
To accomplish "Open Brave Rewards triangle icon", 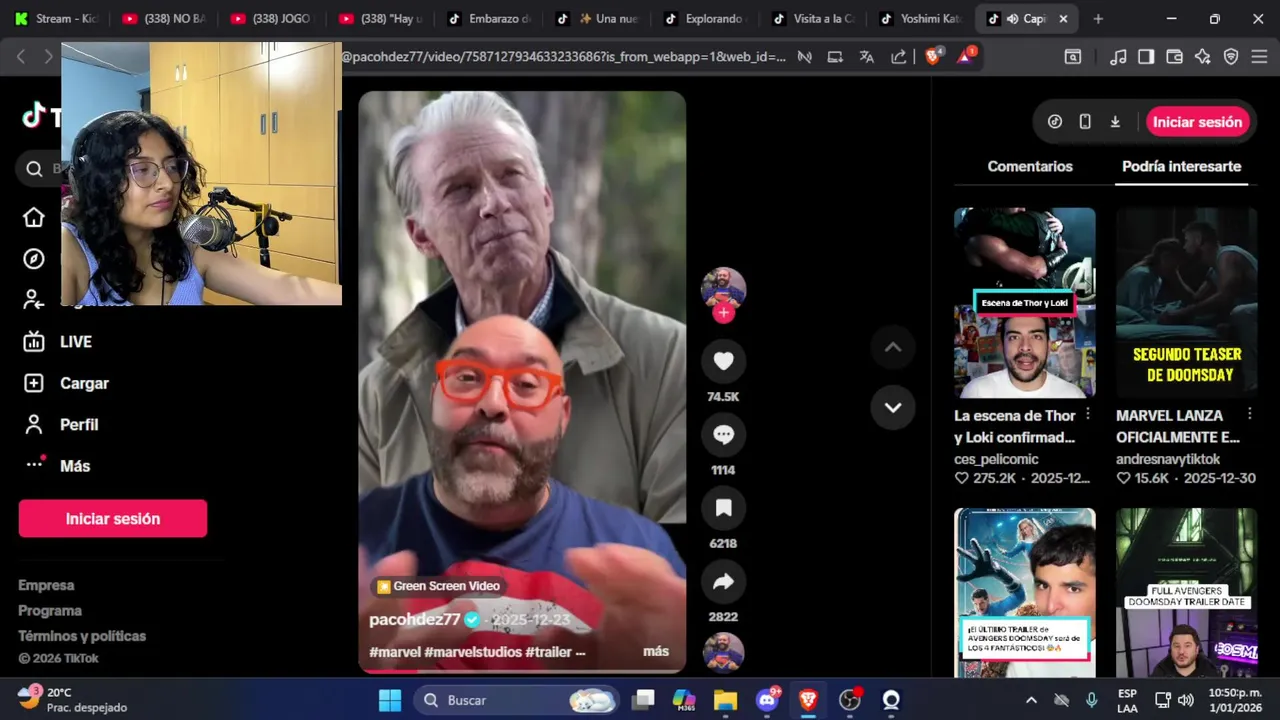I will (x=966, y=56).
